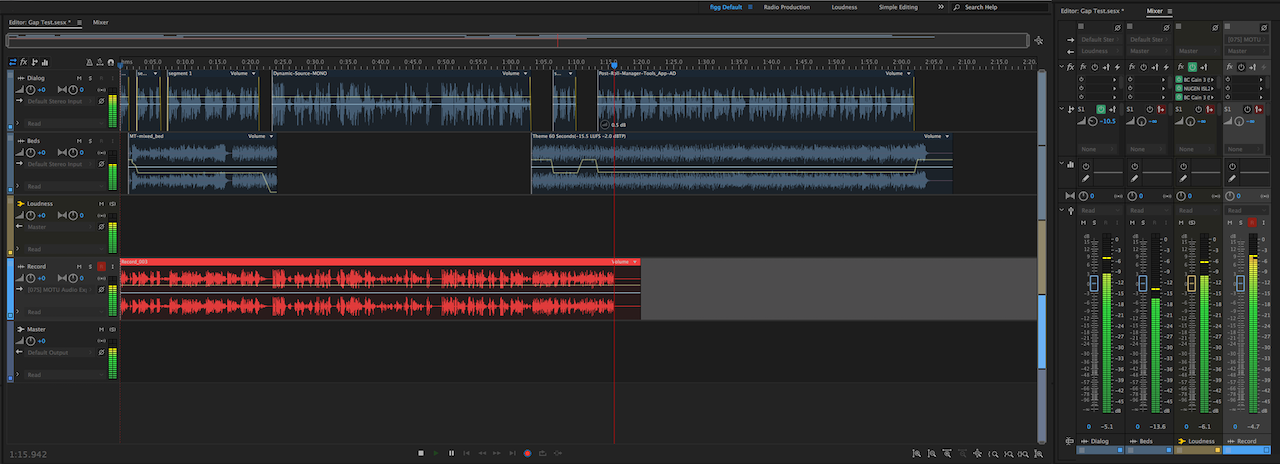The height and width of the screenshot is (464, 1280).
Task: Switch to the Mixer tab beside Editor
Action: (x=100, y=21)
